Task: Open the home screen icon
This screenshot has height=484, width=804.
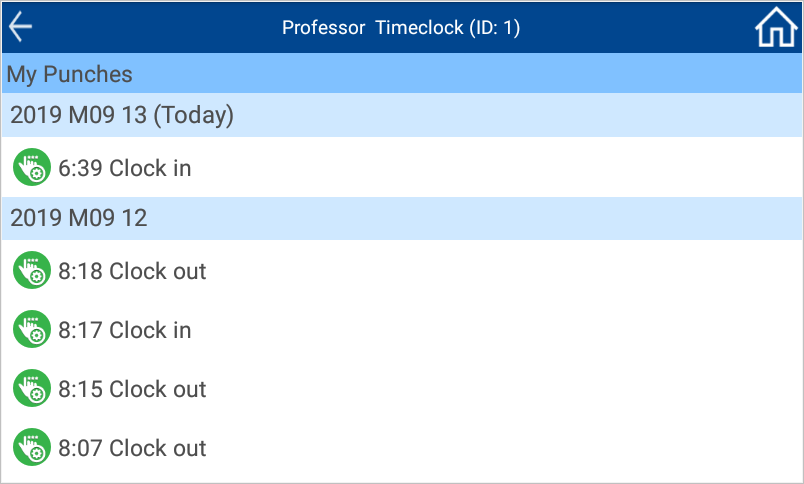Action: 776,27
